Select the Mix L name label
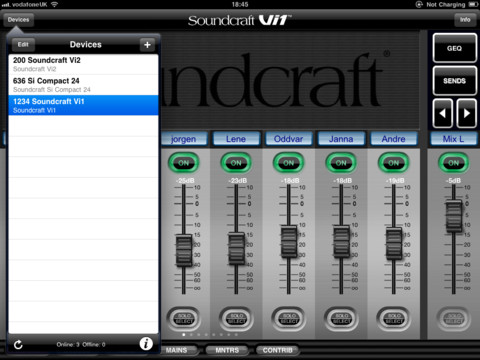Image resolution: width=480 pixels, height=360 pixels. tap(453, 139)
